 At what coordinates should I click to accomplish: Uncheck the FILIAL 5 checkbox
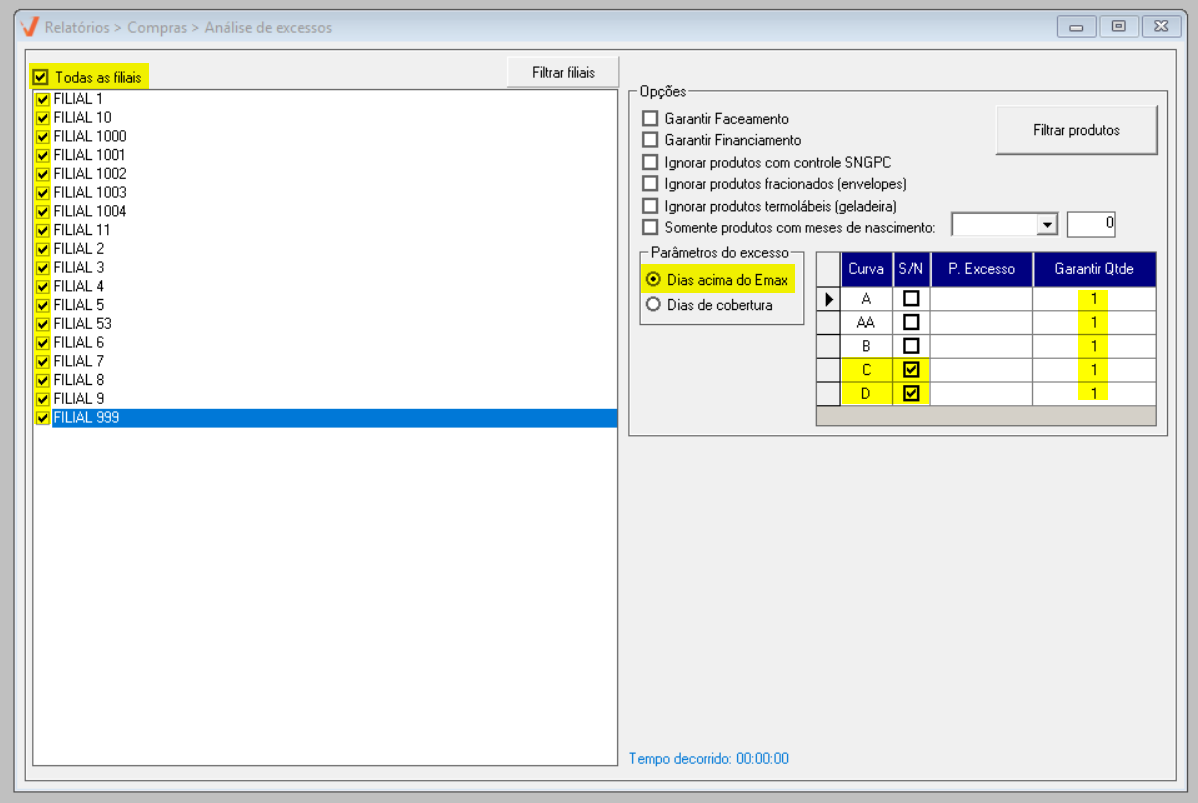[43, 305]
